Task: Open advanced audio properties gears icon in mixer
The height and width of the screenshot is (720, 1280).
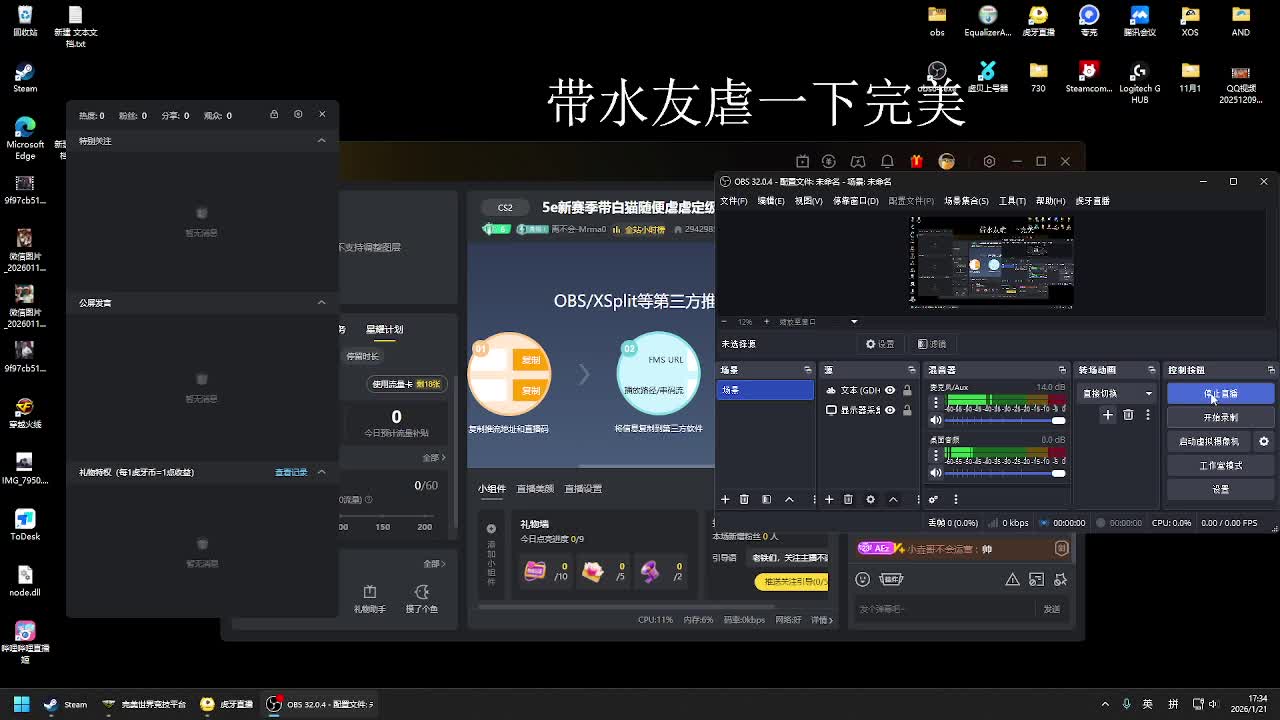Action: click(x=933, y=499)
